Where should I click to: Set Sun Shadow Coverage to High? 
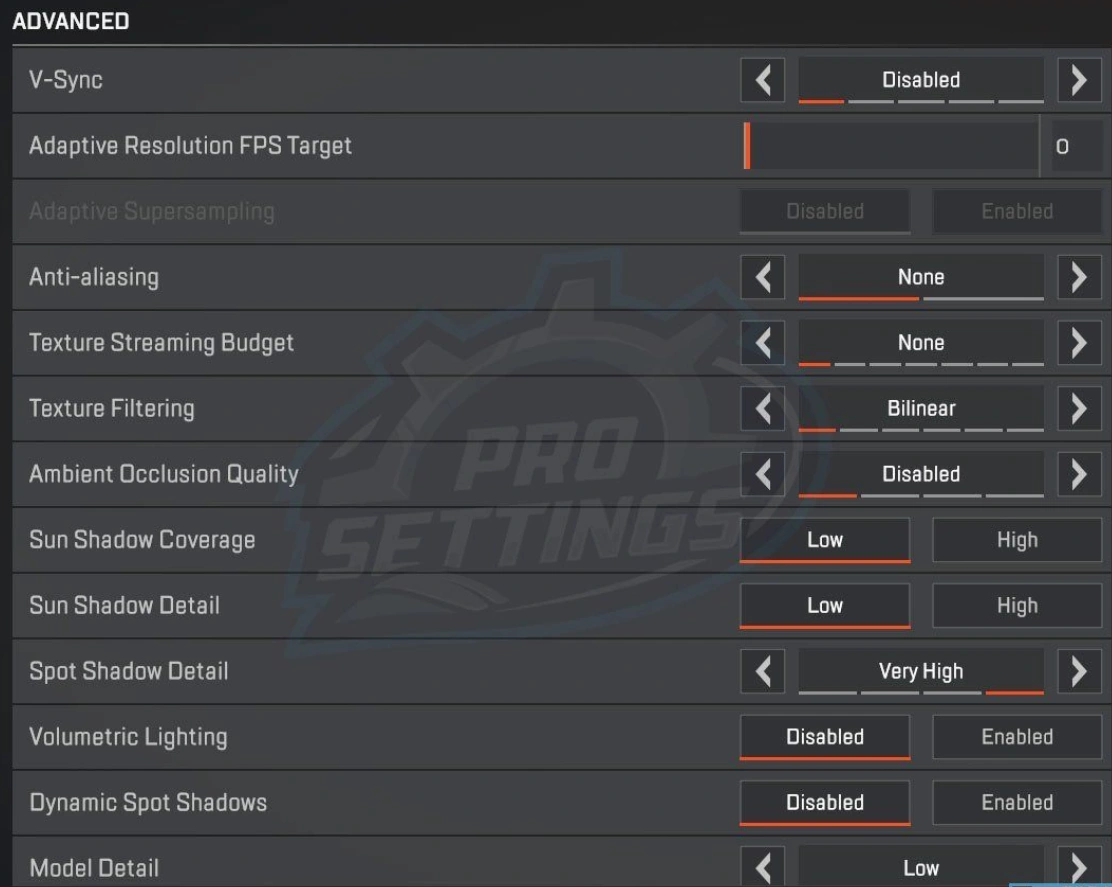(x=1017, y=540)
